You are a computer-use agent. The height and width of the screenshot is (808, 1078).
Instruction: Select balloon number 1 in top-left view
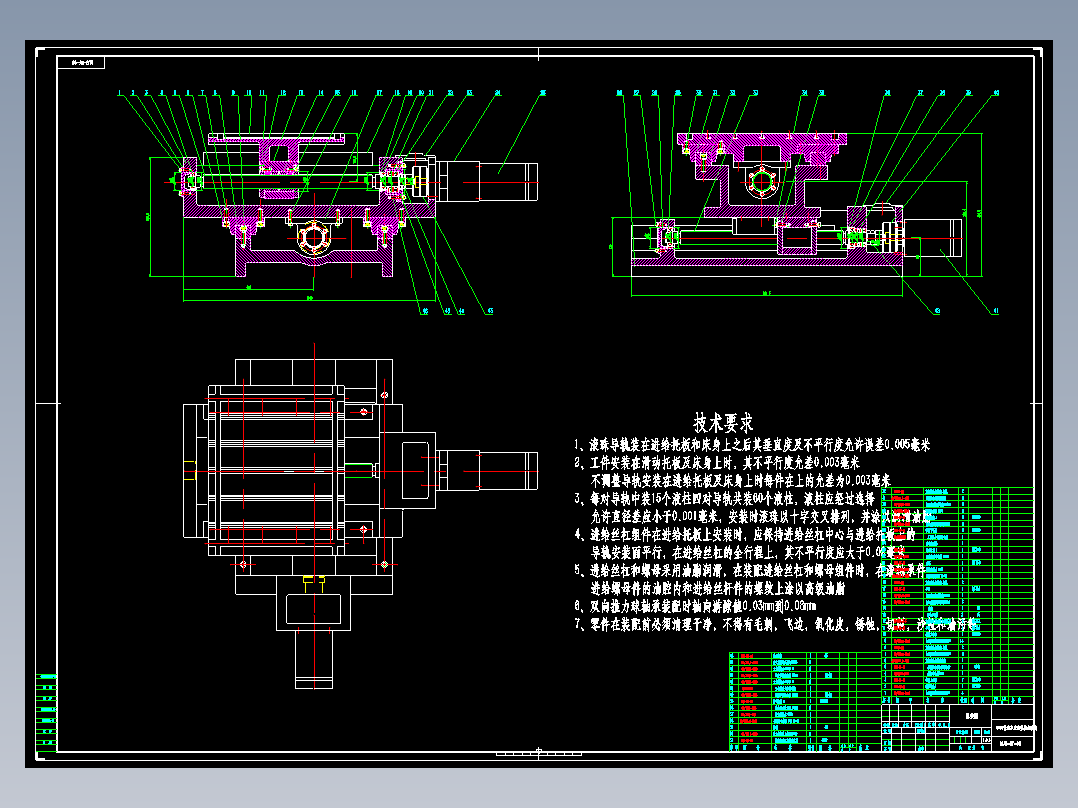[x=119, y=93]
